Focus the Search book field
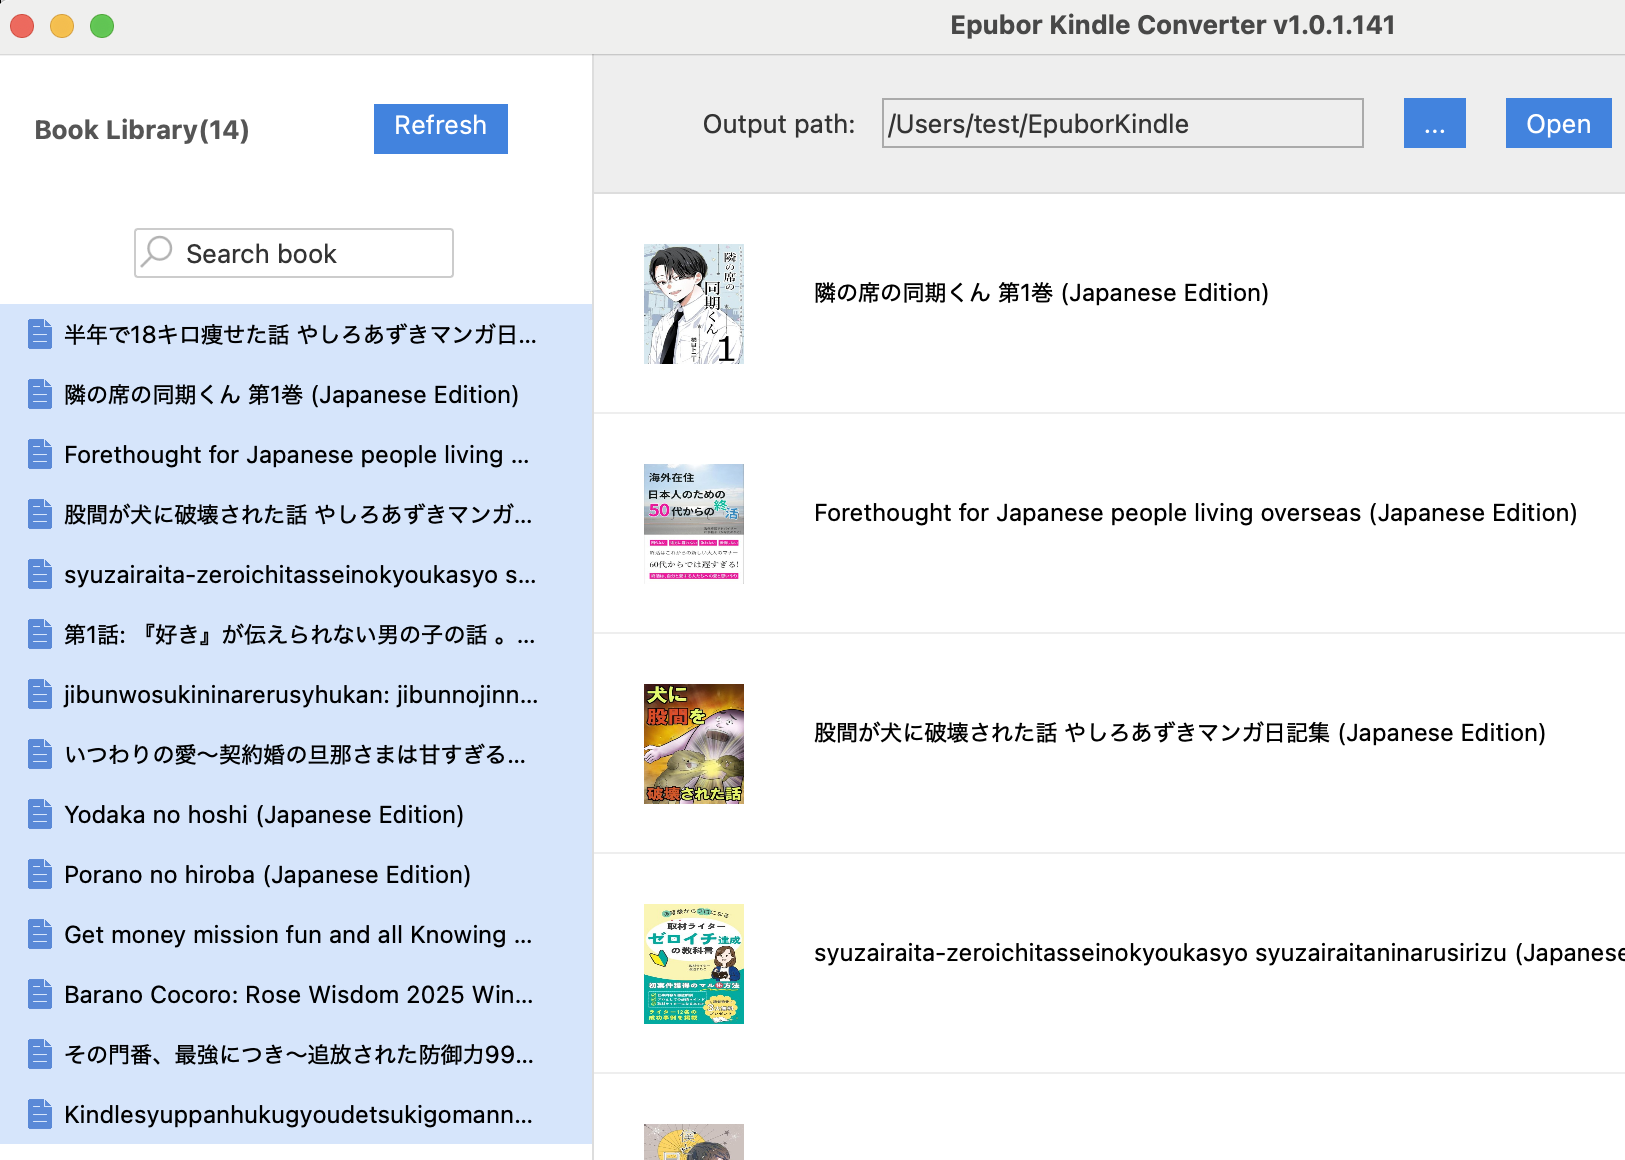1625x1160 pixels. [x=294, y=253]
